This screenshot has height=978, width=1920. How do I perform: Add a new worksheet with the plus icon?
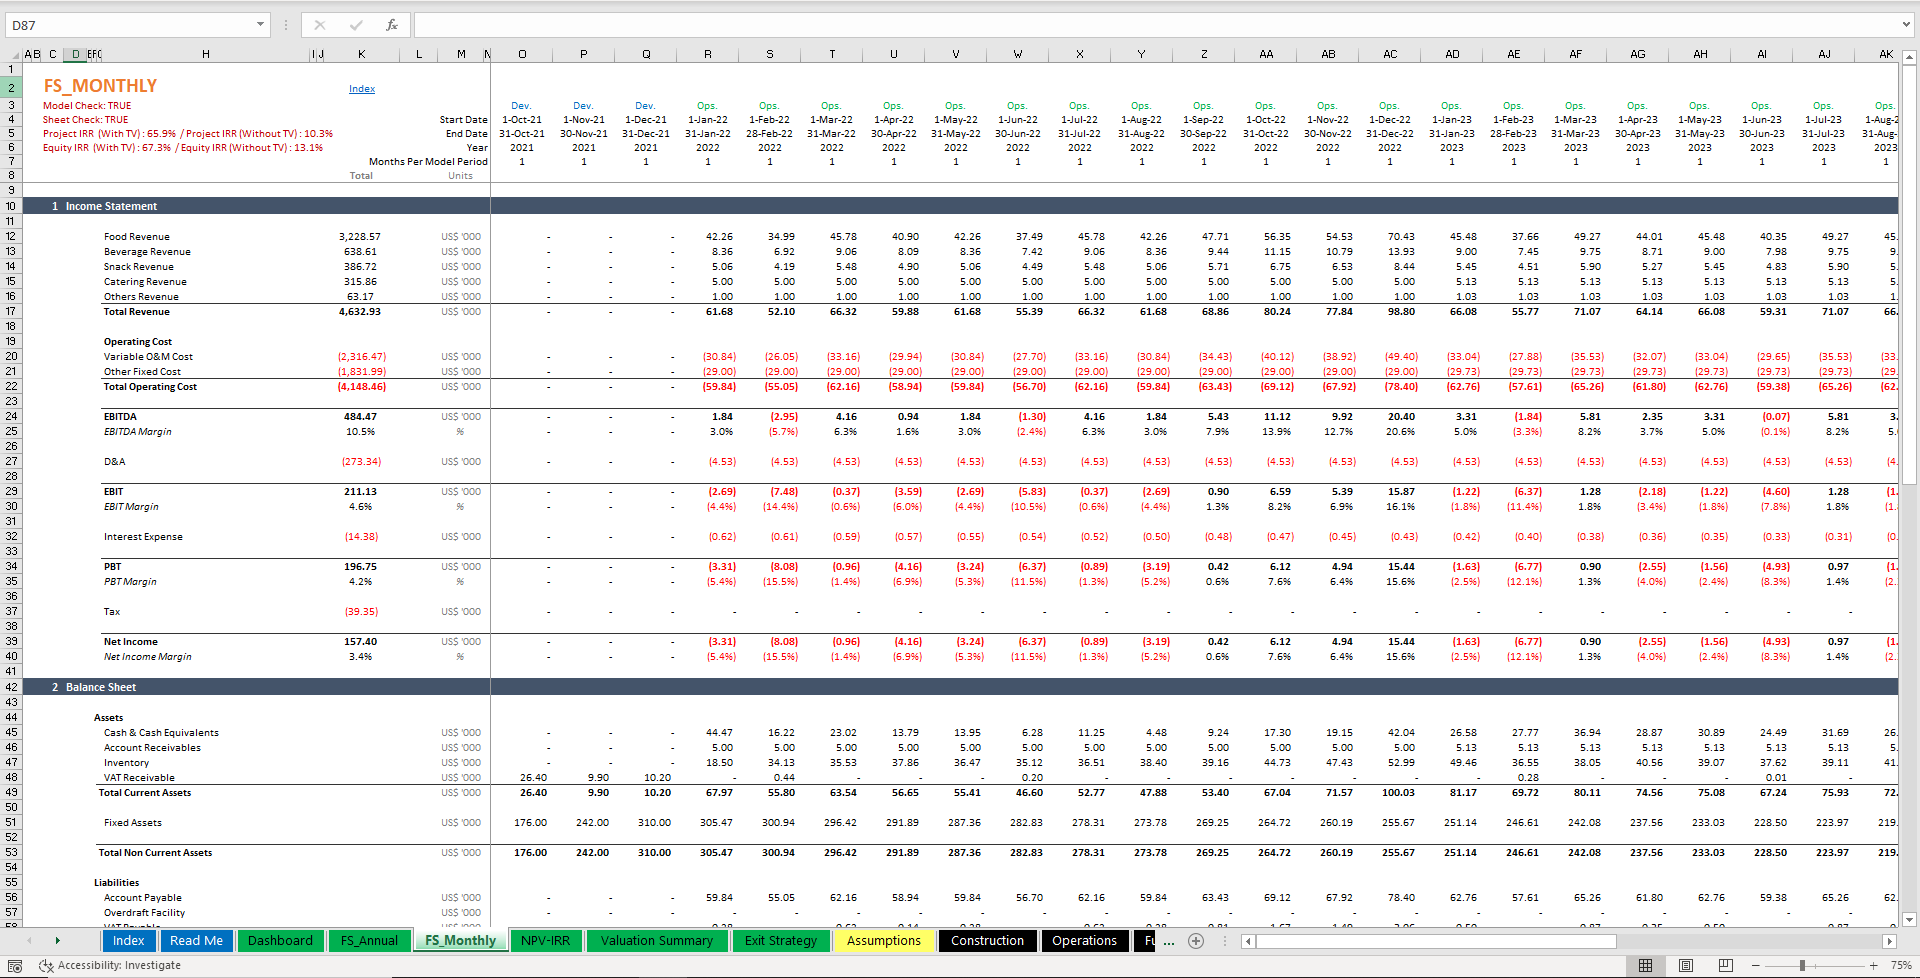click(x=1196, y=941)
